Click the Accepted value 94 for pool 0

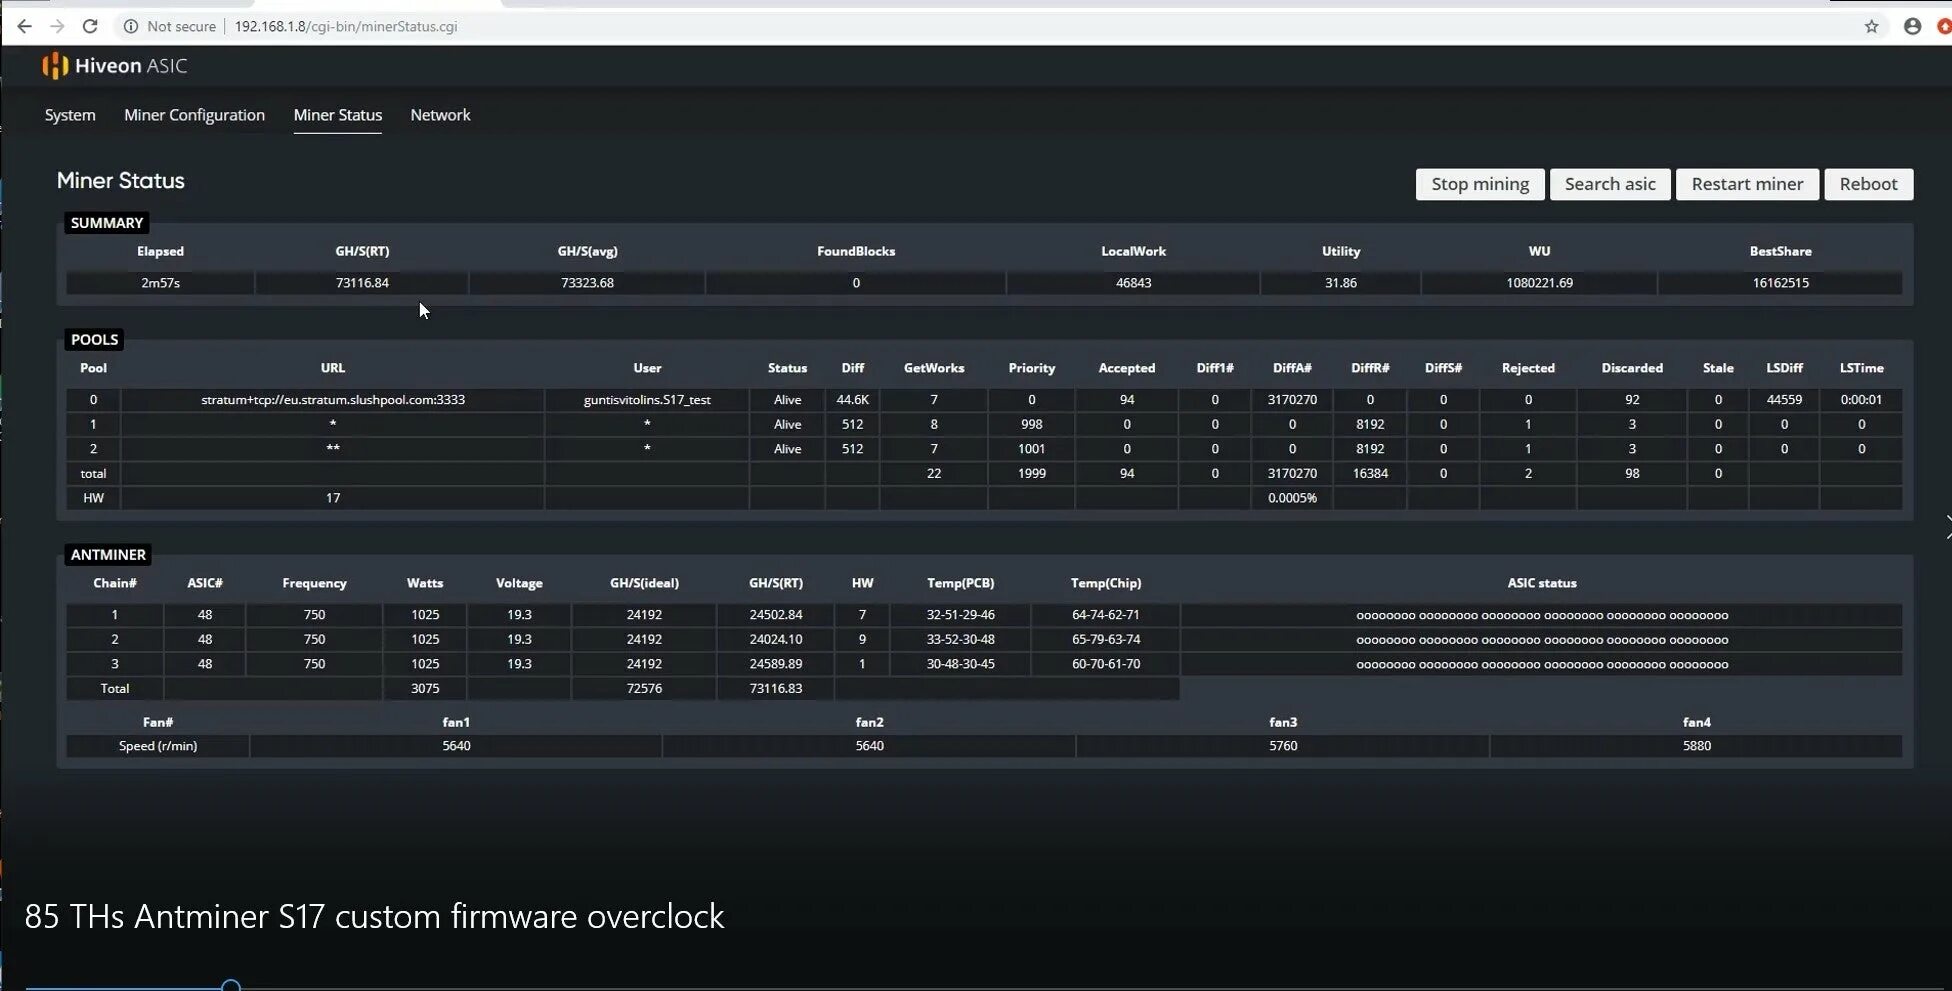1127,400
